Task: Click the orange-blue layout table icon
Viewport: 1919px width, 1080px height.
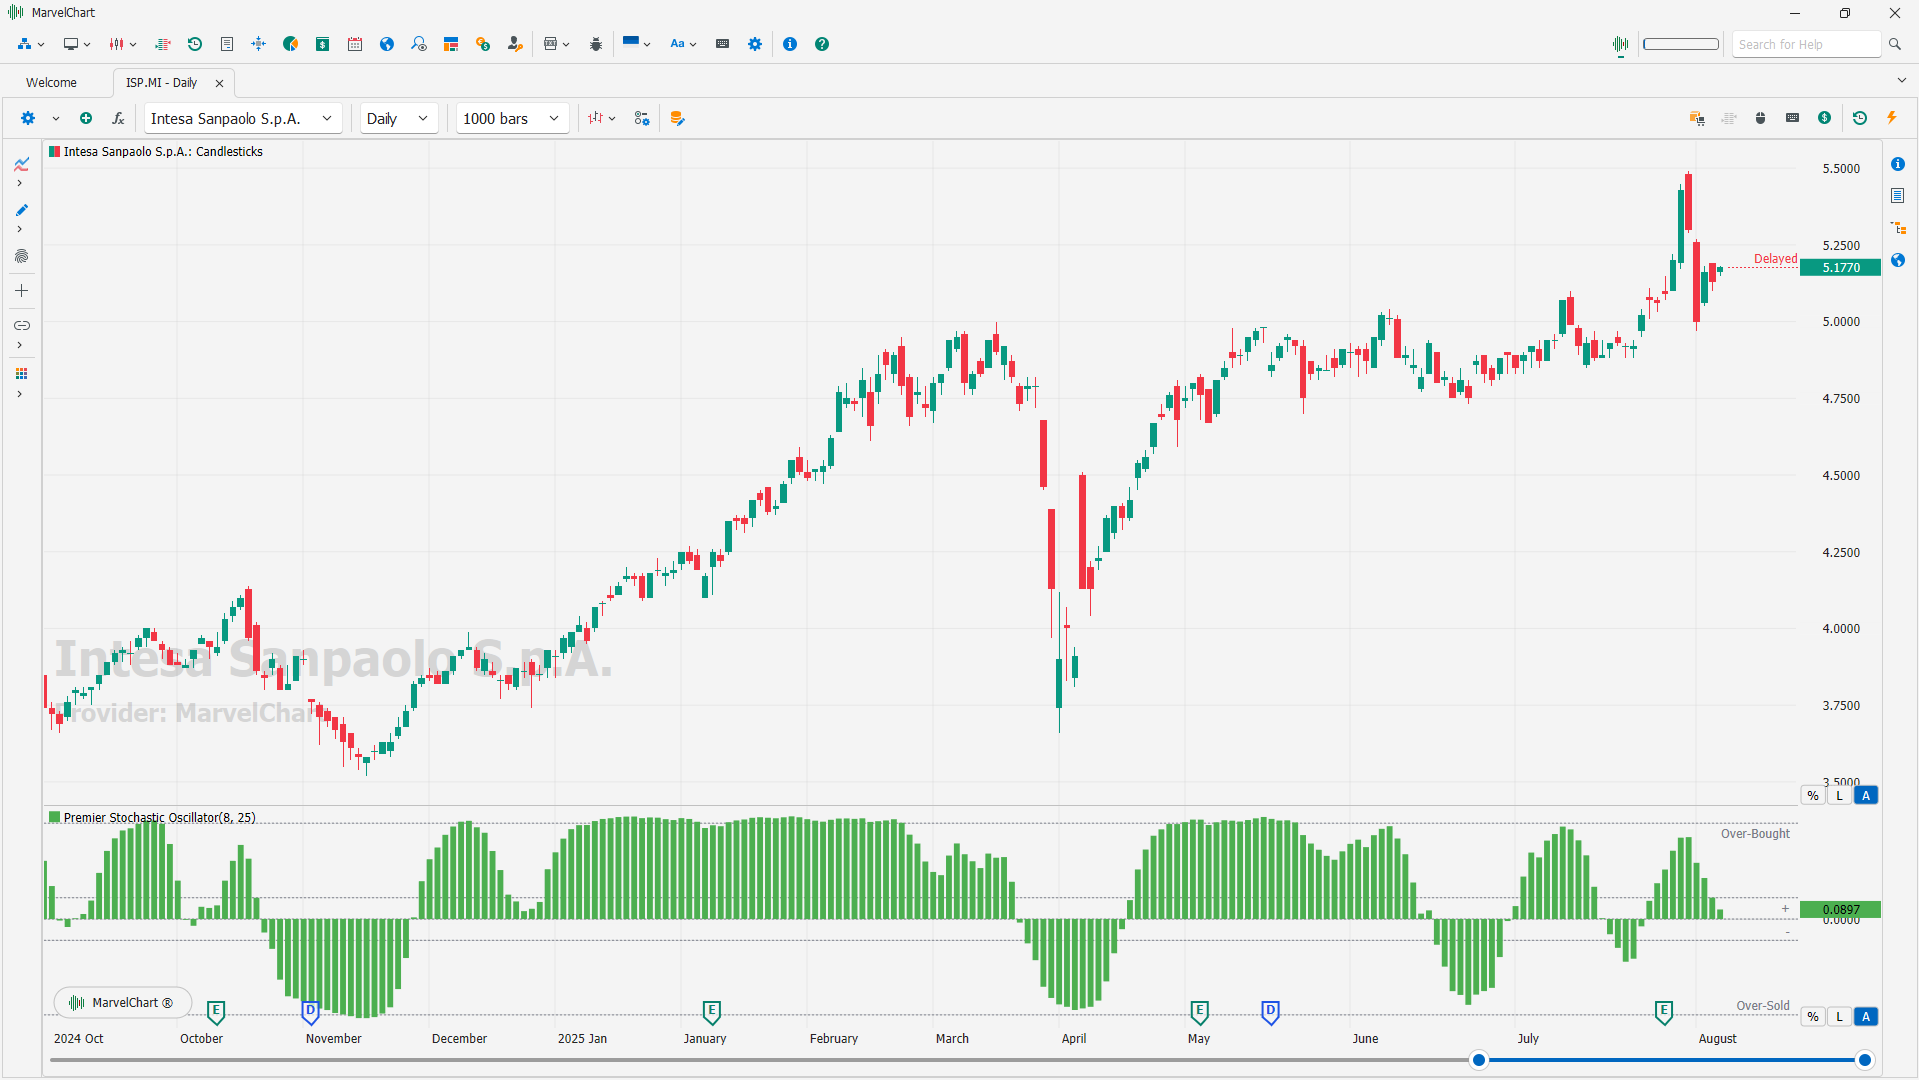Action: pos(451,44)
